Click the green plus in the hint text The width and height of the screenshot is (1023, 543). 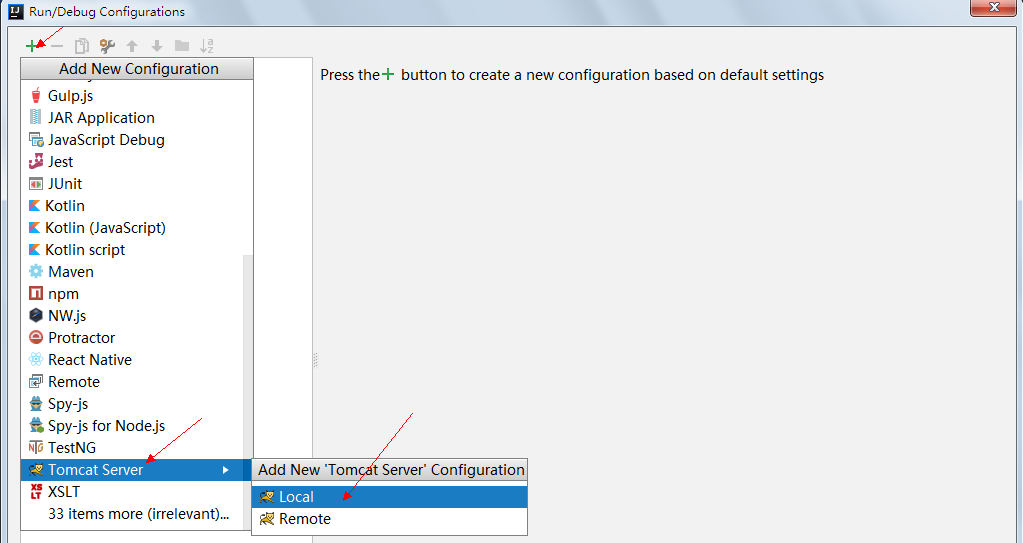(x=388, y=74)
